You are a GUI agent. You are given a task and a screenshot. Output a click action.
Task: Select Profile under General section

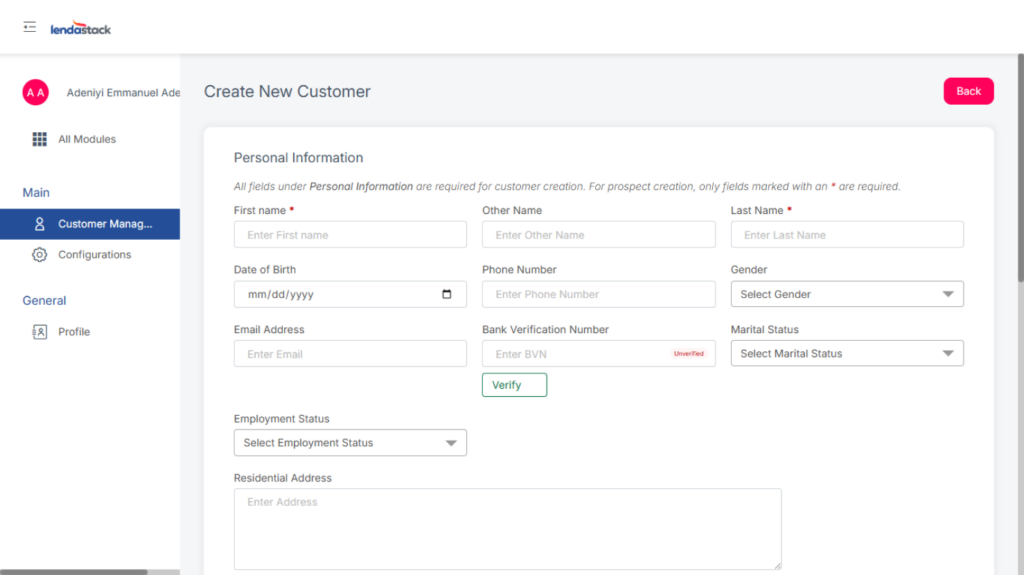coord(74,332)
